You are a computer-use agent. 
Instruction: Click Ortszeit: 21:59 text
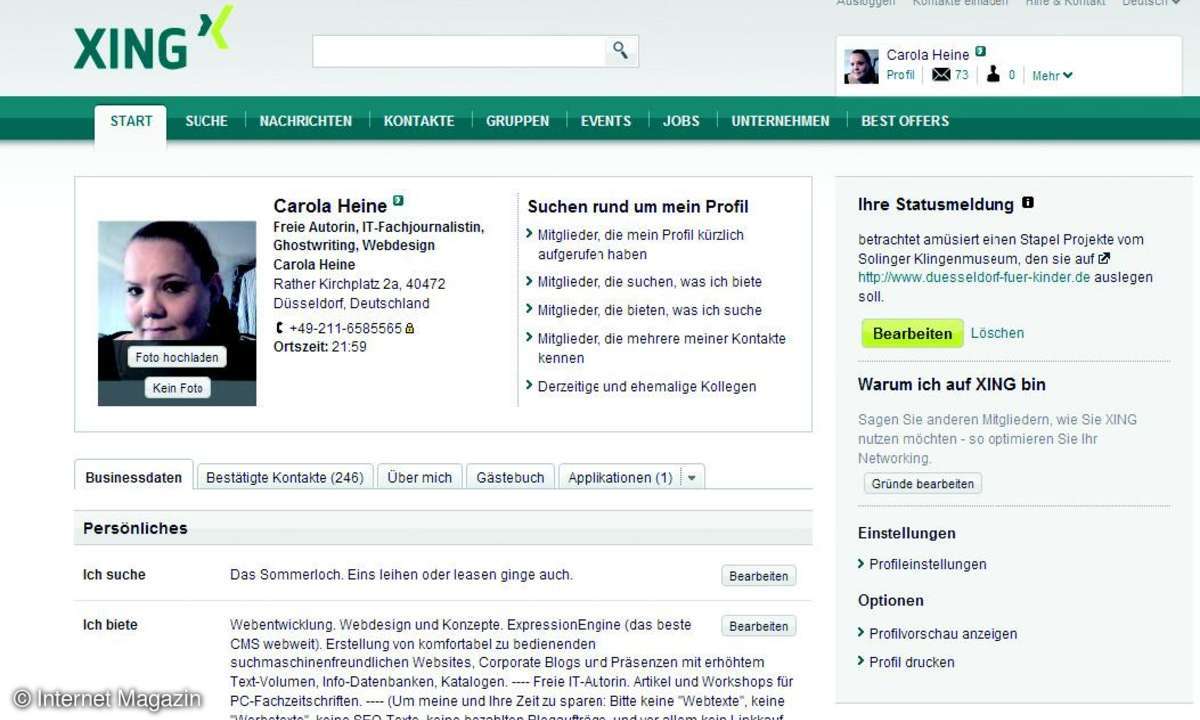pyautogui.click(x=320, y=347)
